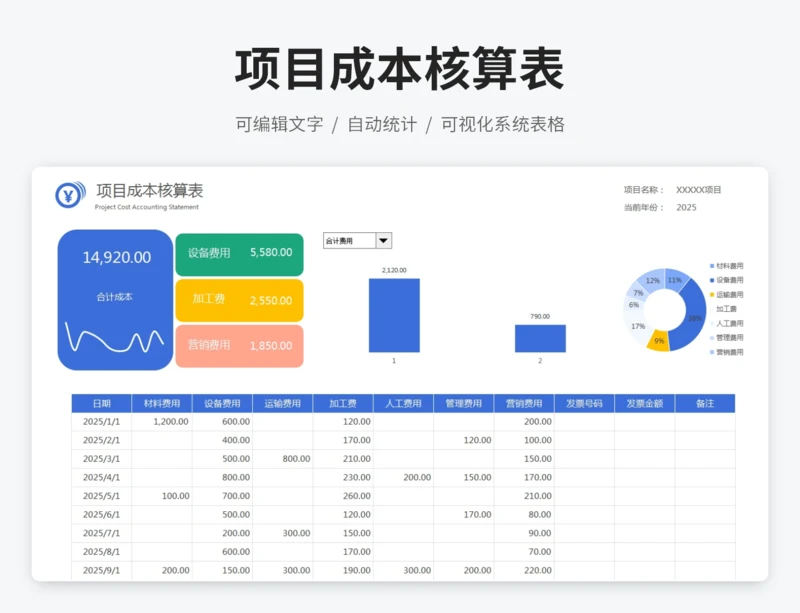
Task: Select the 300.00 labor cell in 2025/9/1 row
Action: [x=403, y=570]
